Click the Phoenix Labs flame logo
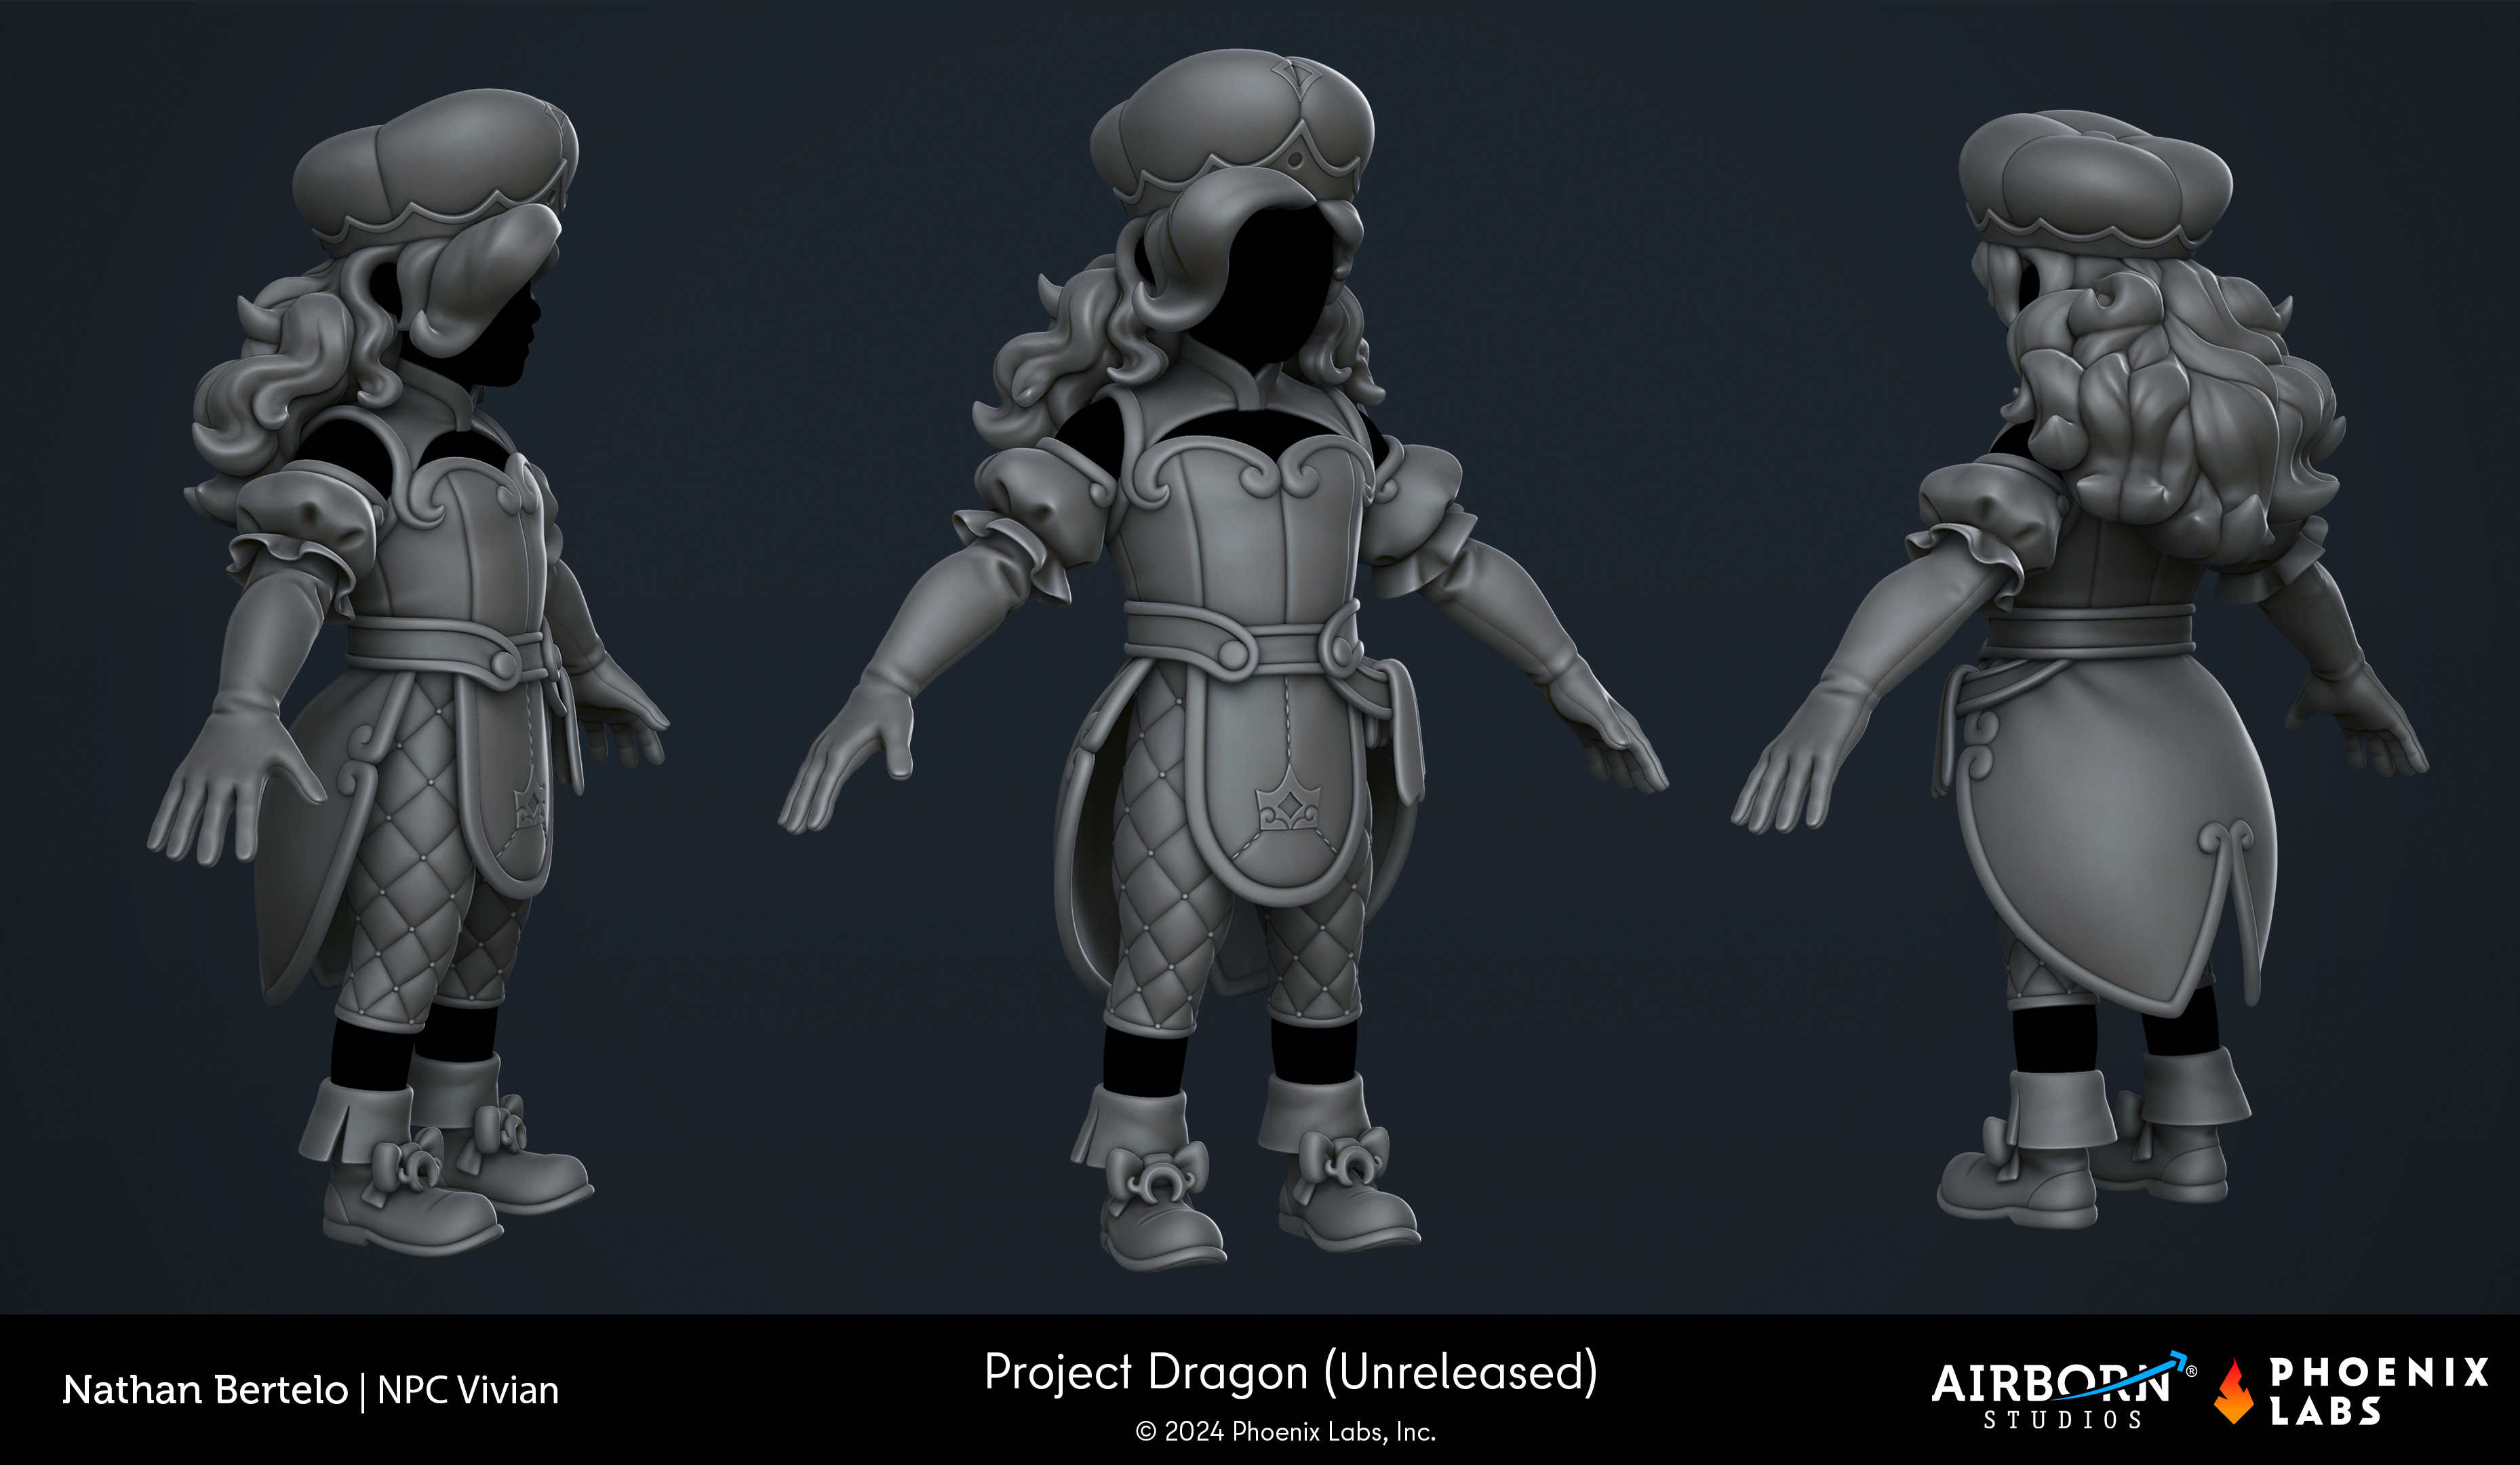 point(2235,1391)
